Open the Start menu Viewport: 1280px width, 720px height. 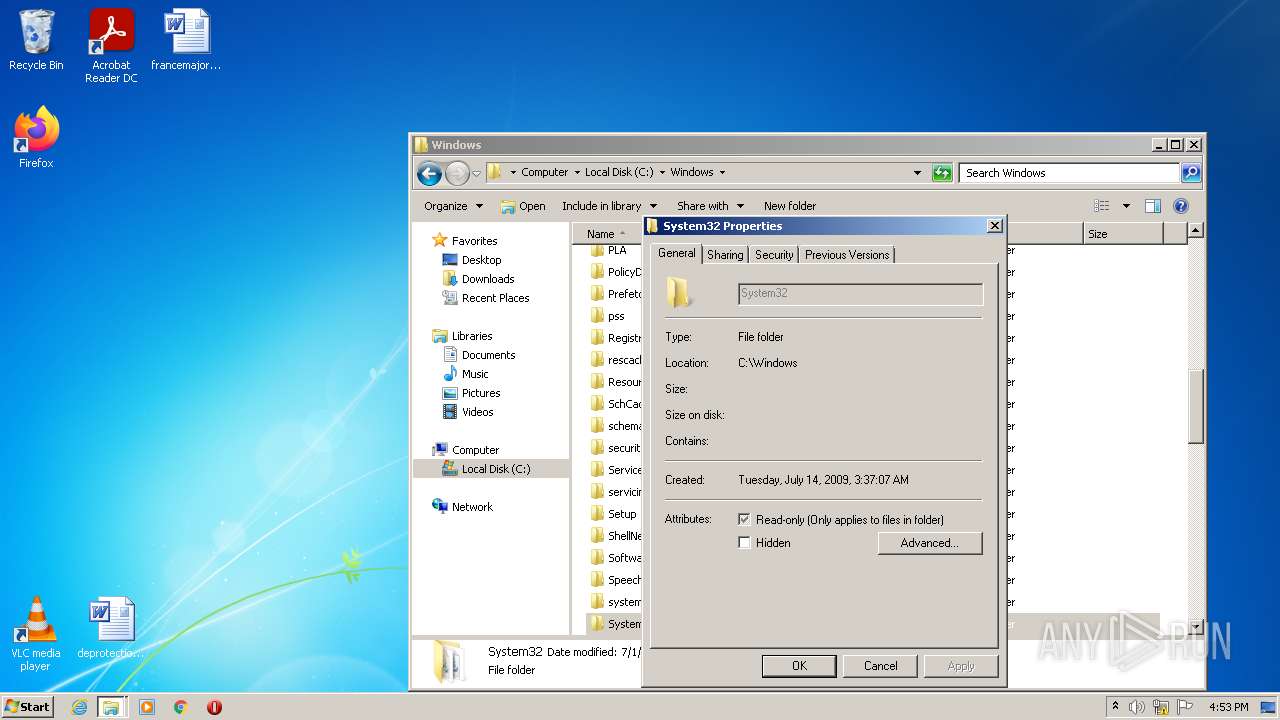click(x=27, y=707)
